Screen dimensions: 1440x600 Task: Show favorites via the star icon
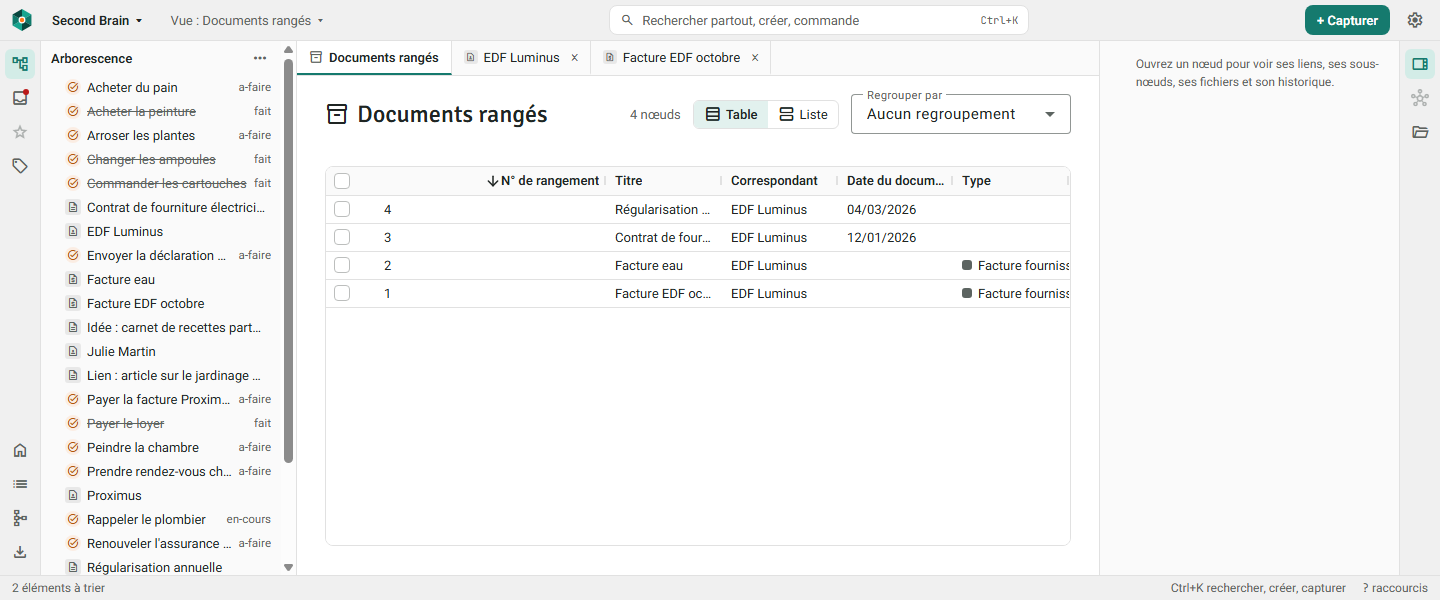point(20,132)
